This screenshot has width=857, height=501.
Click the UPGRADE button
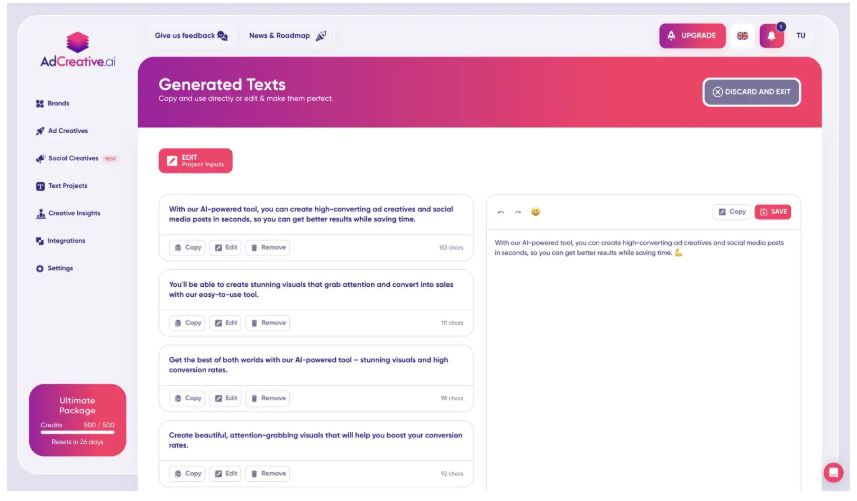click(x=692, y=36)
